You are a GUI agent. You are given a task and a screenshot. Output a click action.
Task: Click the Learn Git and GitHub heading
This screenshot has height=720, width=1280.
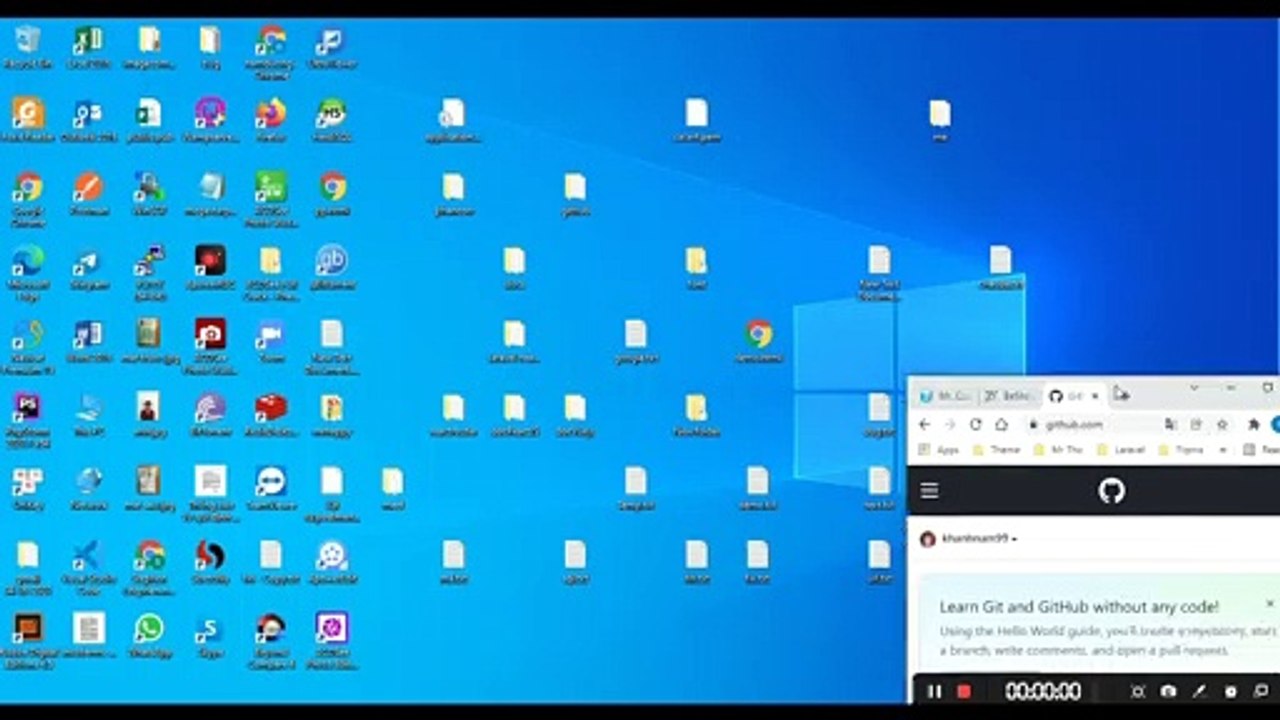[x=1079, y=607]
